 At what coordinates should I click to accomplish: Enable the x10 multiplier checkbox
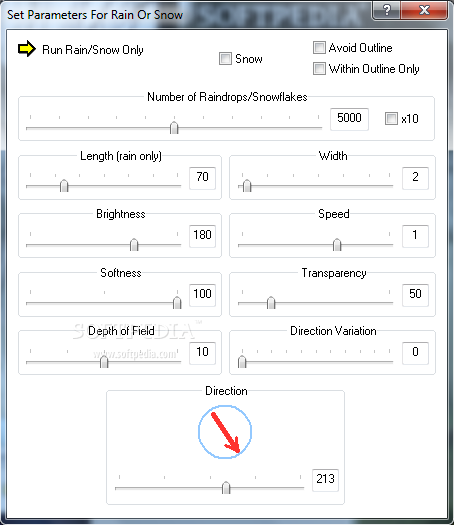[x=391, y=119]
